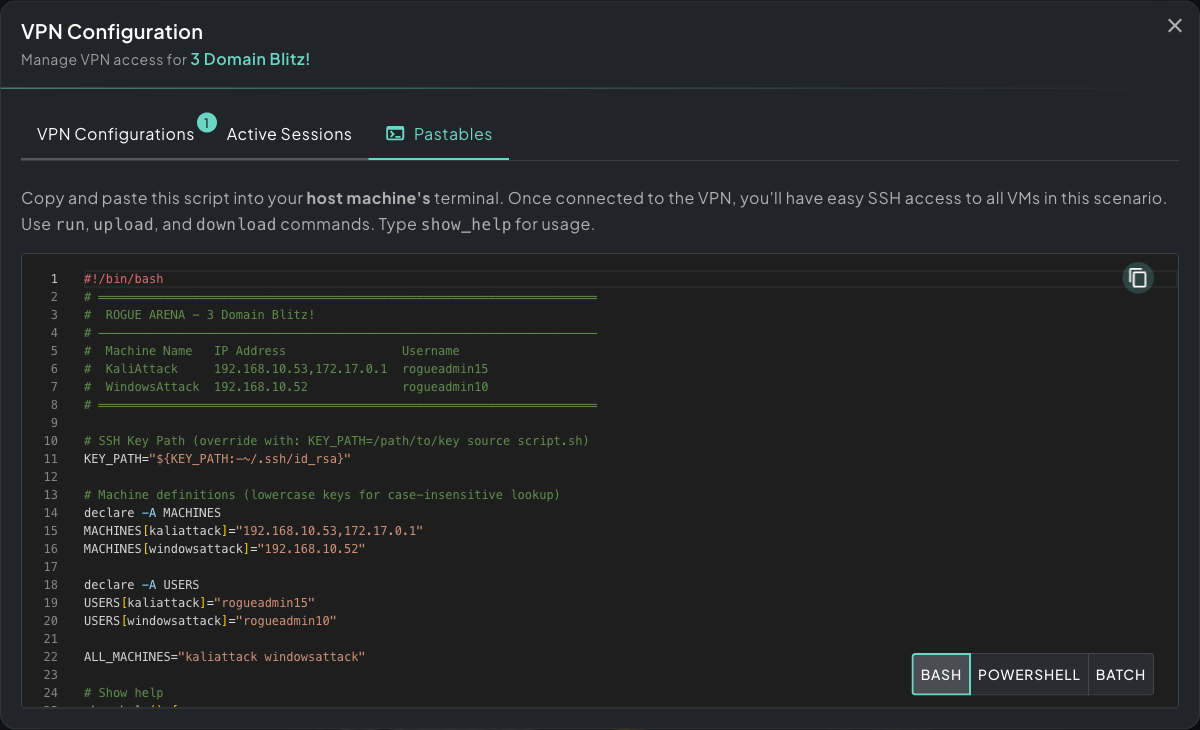Choose the BASH script format
Image resolution: width=1200 pixels, height=730 pixels.
point(941,674)
